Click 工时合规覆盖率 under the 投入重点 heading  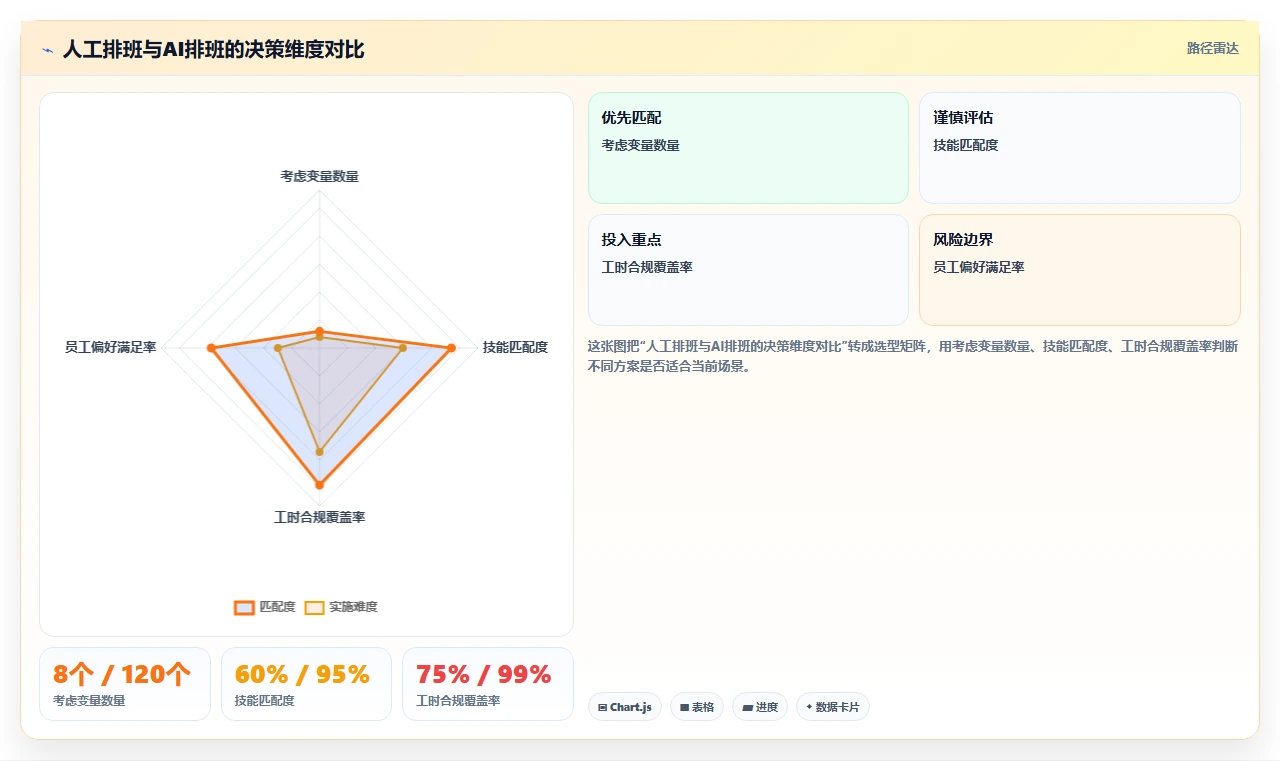point(647,267)
